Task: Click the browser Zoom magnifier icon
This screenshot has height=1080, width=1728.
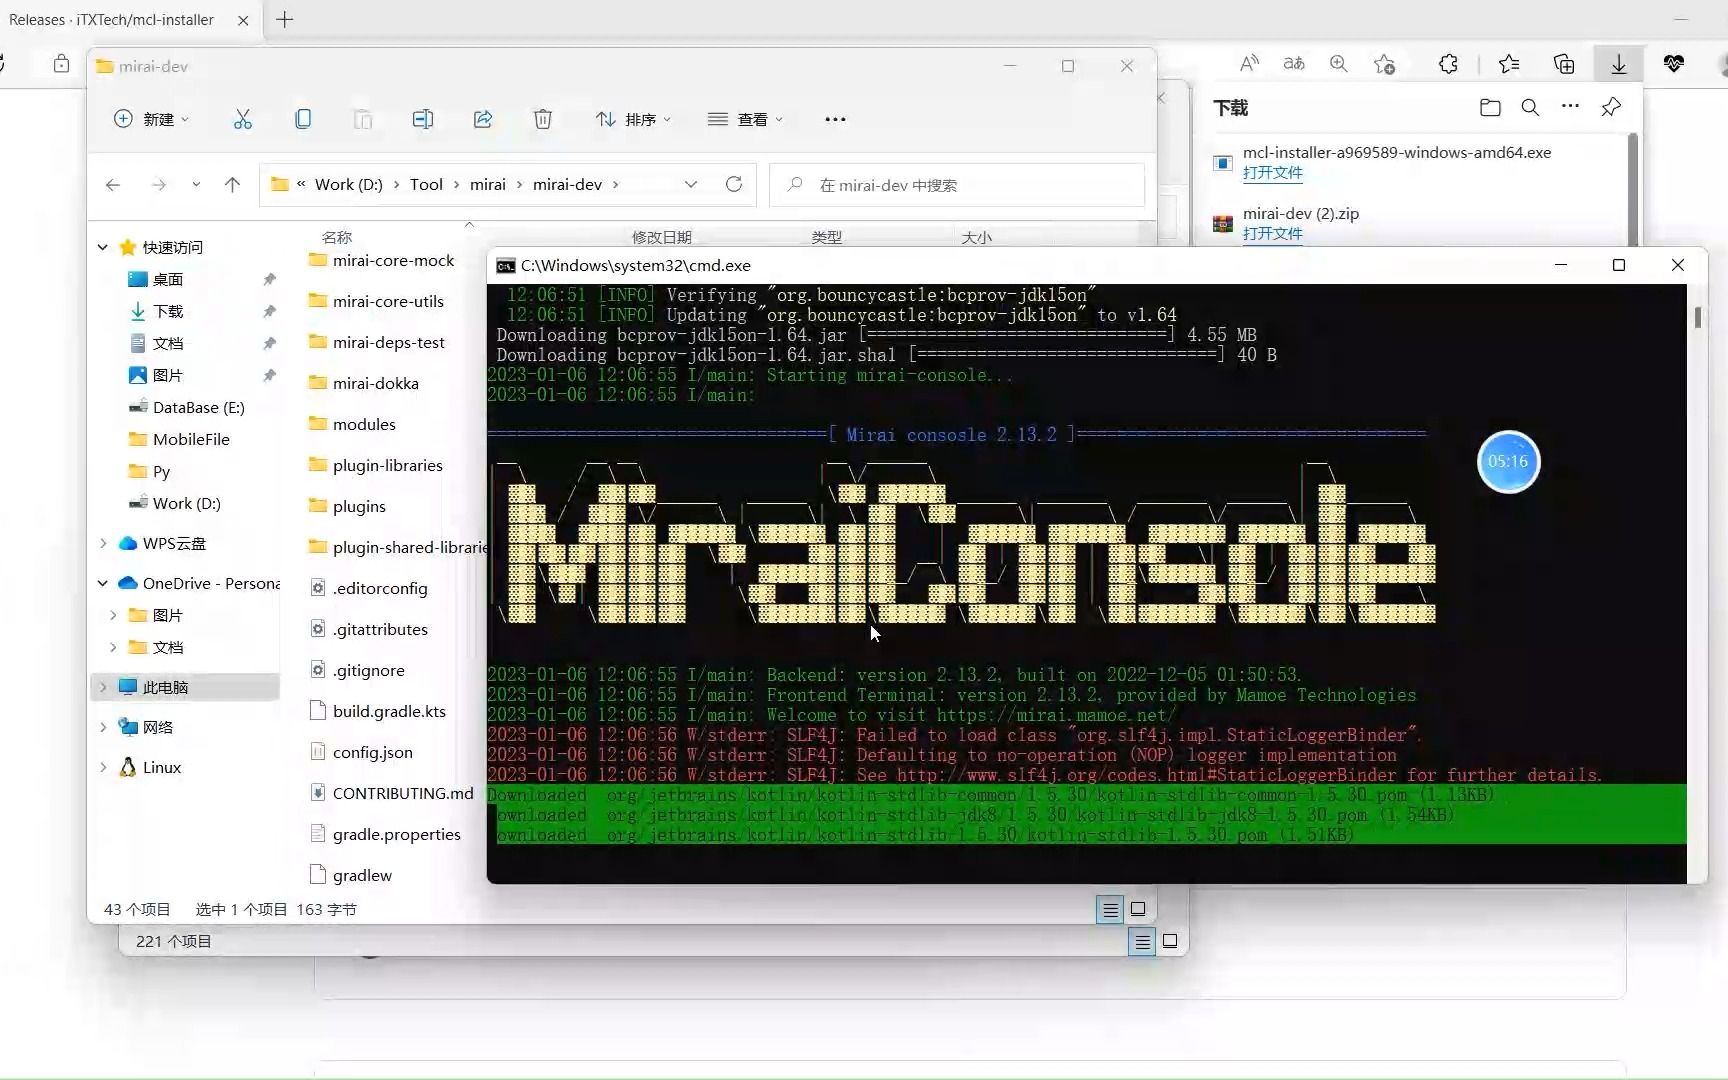Action: pyautogui.click(x=1338, y=64)
